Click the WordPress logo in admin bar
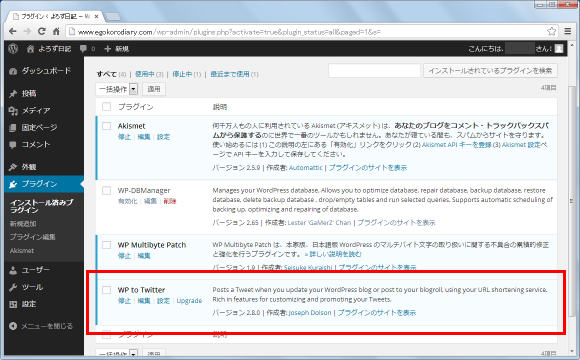The height and width of the screenshot is (360, 580). (13, 48)
